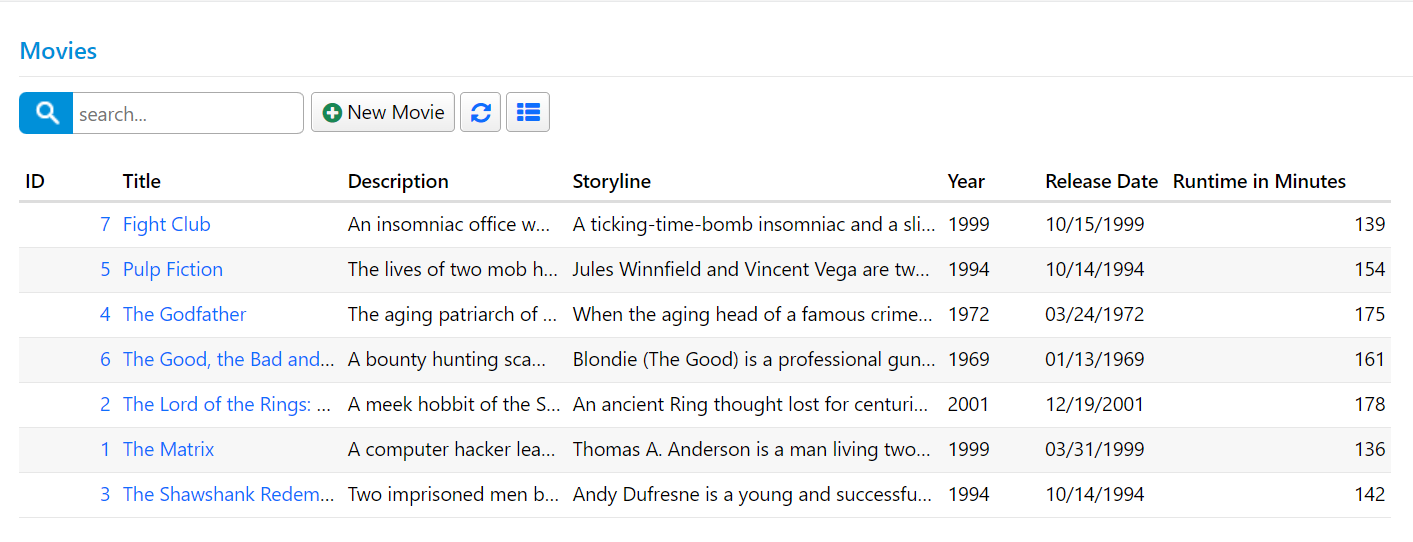Click runtime value 139
Viewport: 1413px width, 542px height.
pos(1370,224)
